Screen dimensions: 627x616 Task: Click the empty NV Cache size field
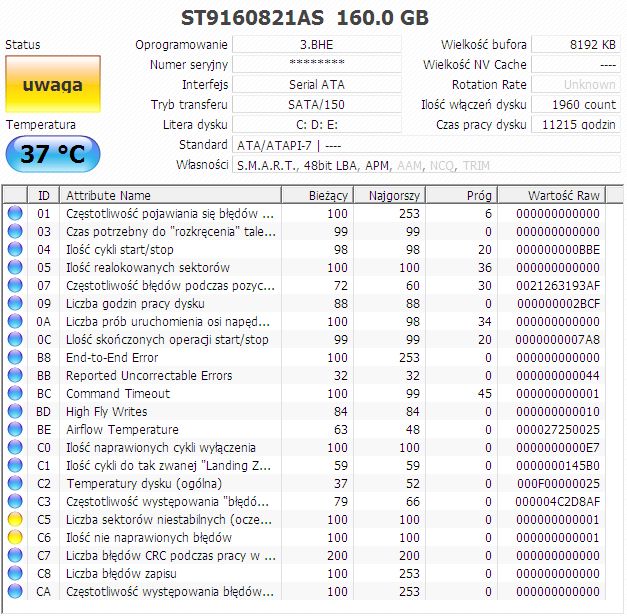point(576,64)
